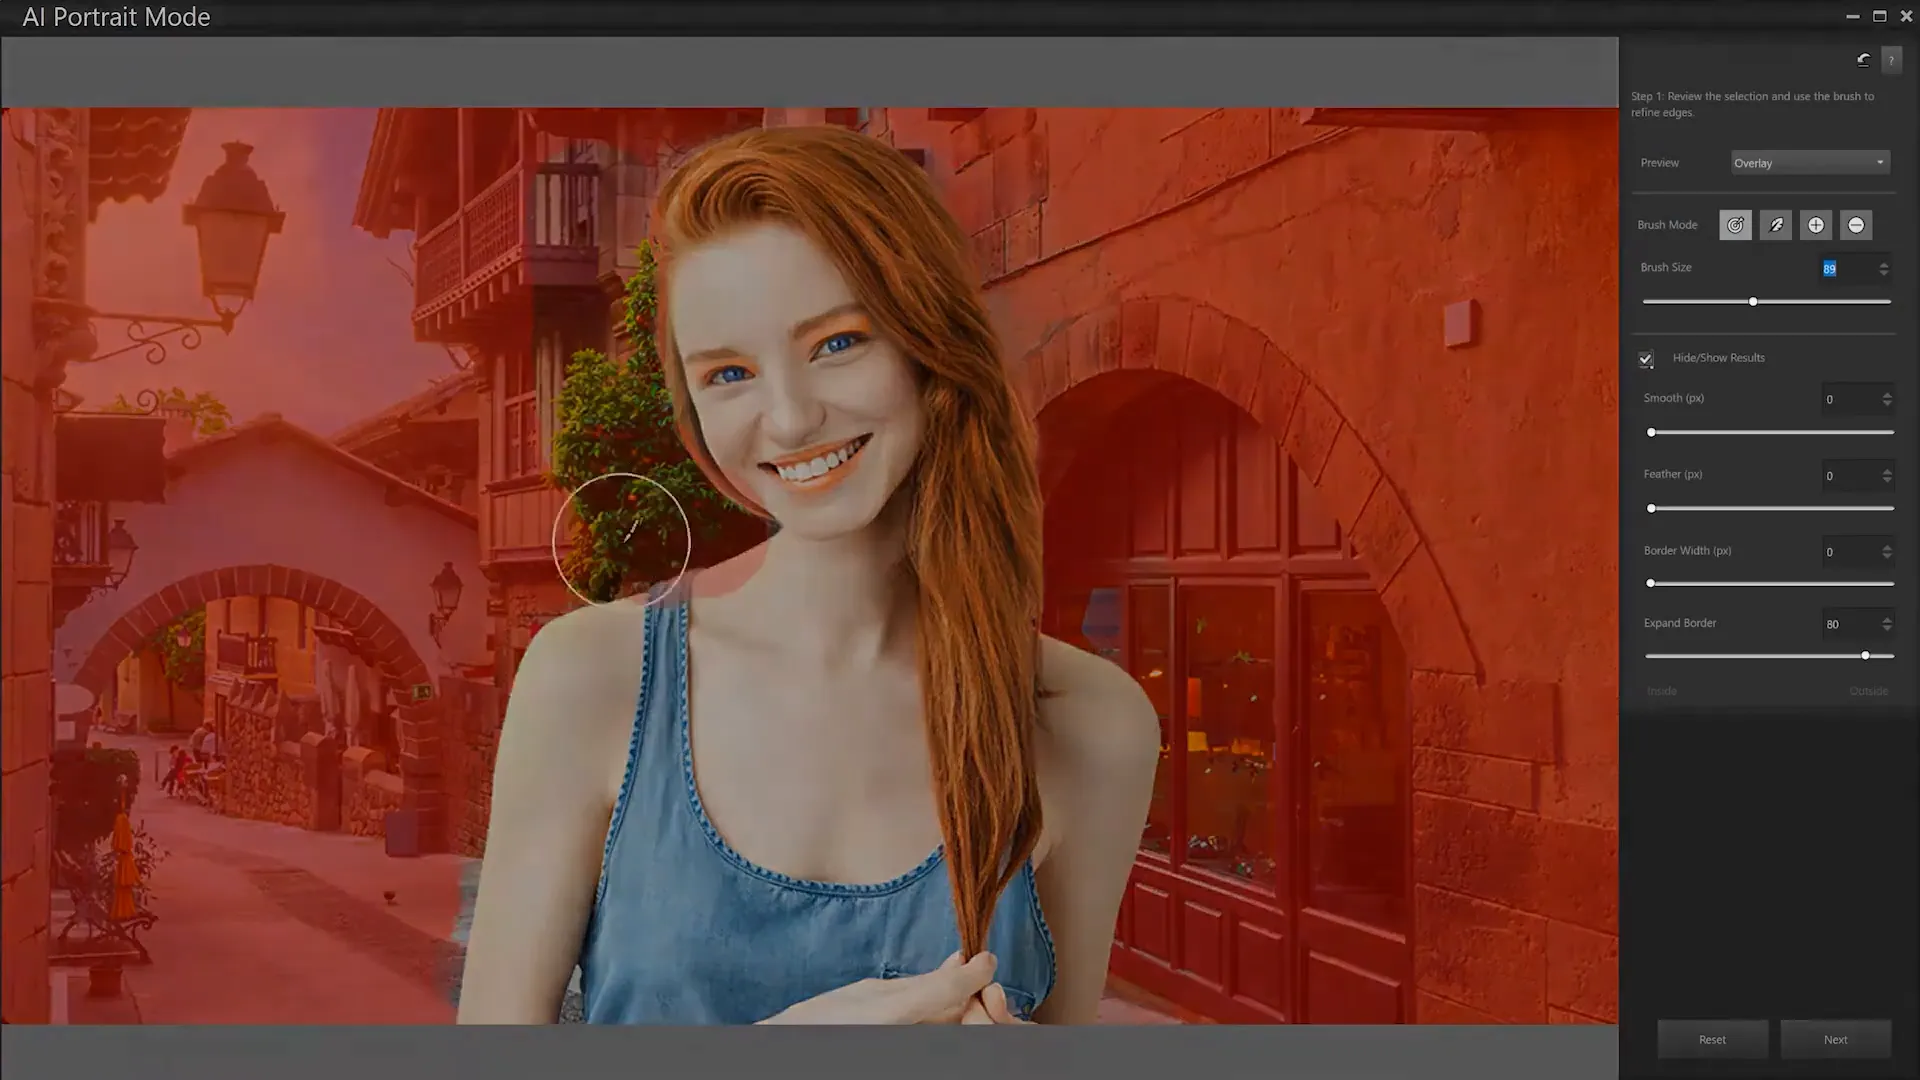
Task: Choose the add (+) brush mode
Action: (x=1815, y=225)
